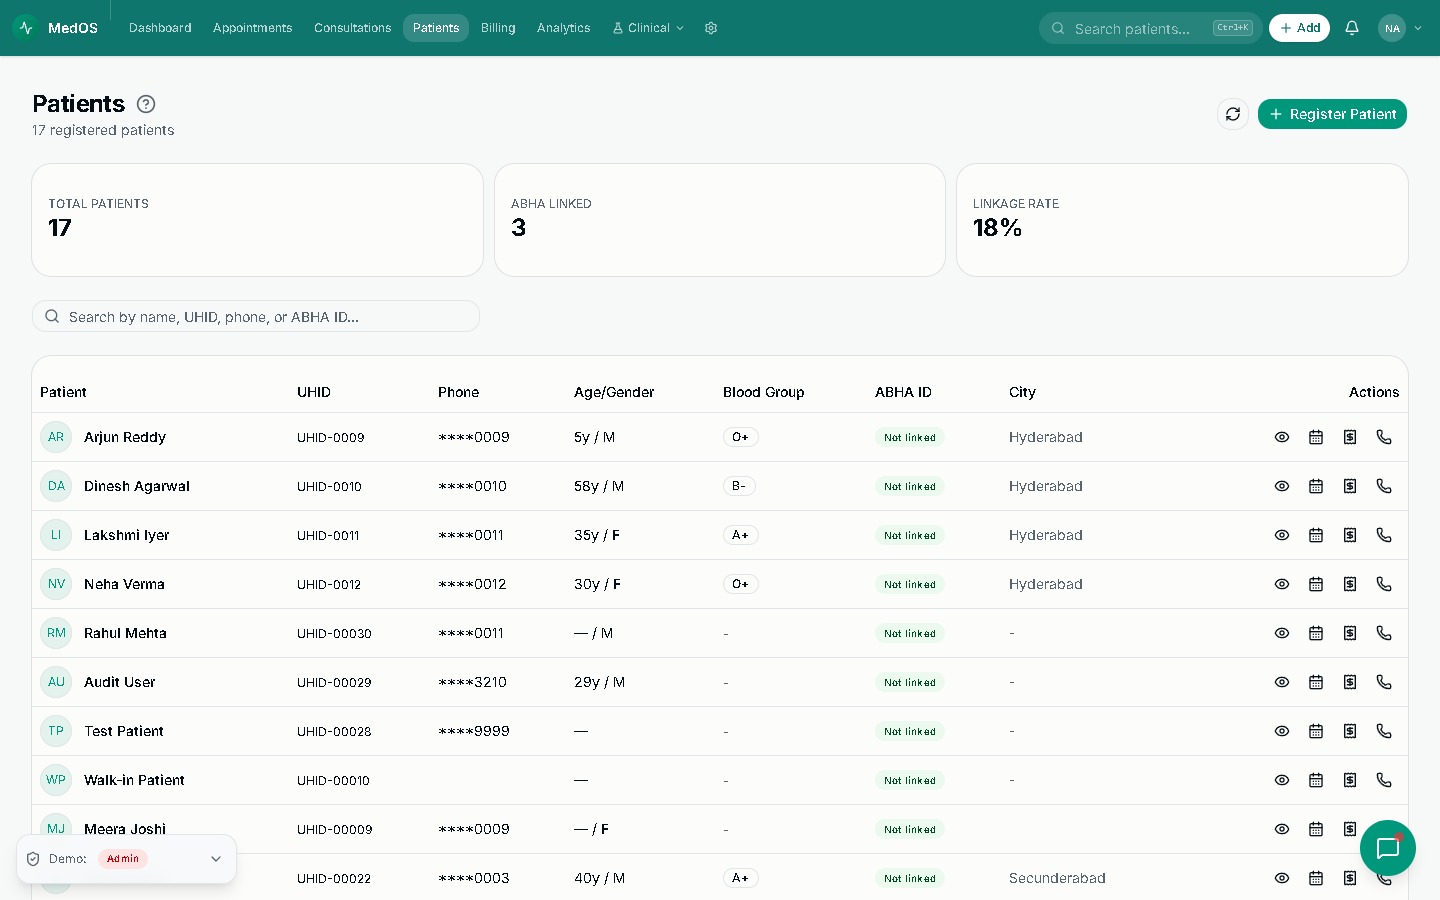
Task: Open Neha Verma patient name
Action: tap(124, 584)
